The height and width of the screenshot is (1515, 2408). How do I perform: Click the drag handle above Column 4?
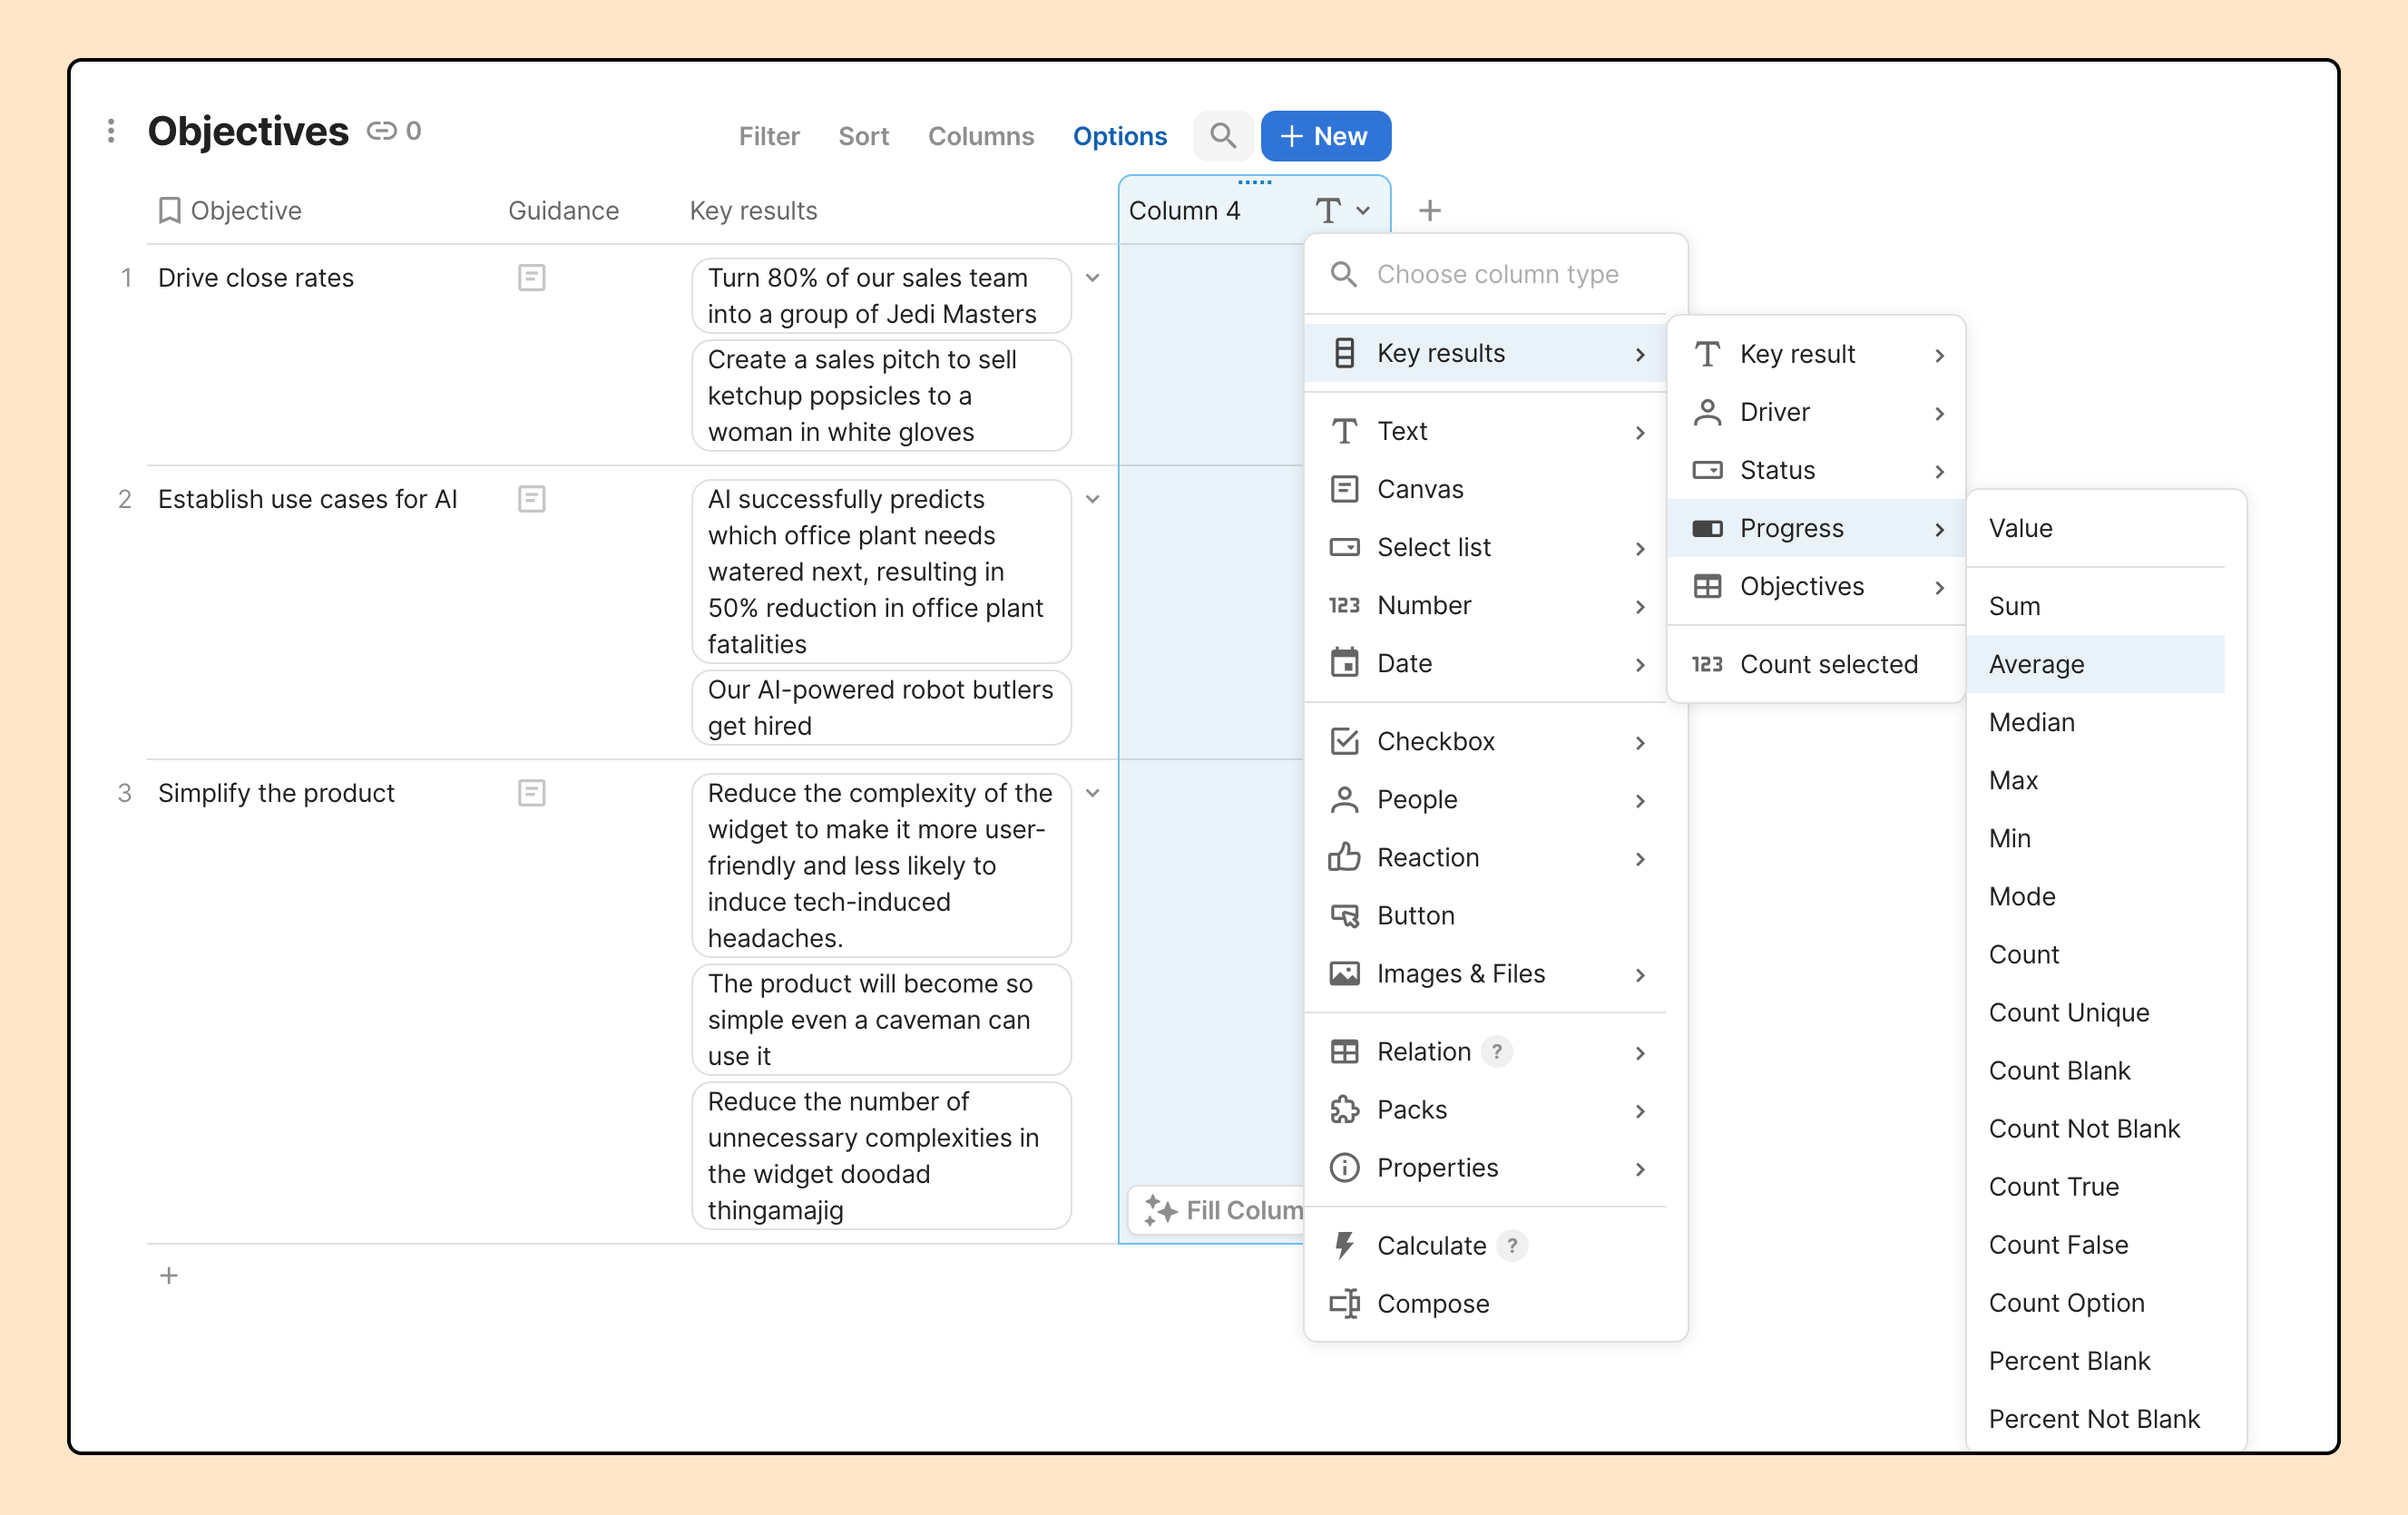1254,183
